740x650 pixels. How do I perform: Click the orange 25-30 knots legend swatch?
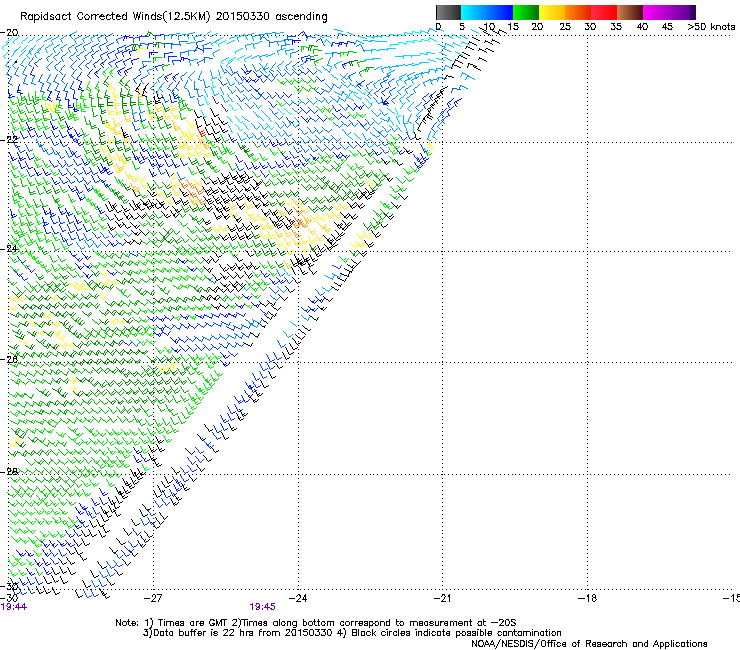[578, 12]
